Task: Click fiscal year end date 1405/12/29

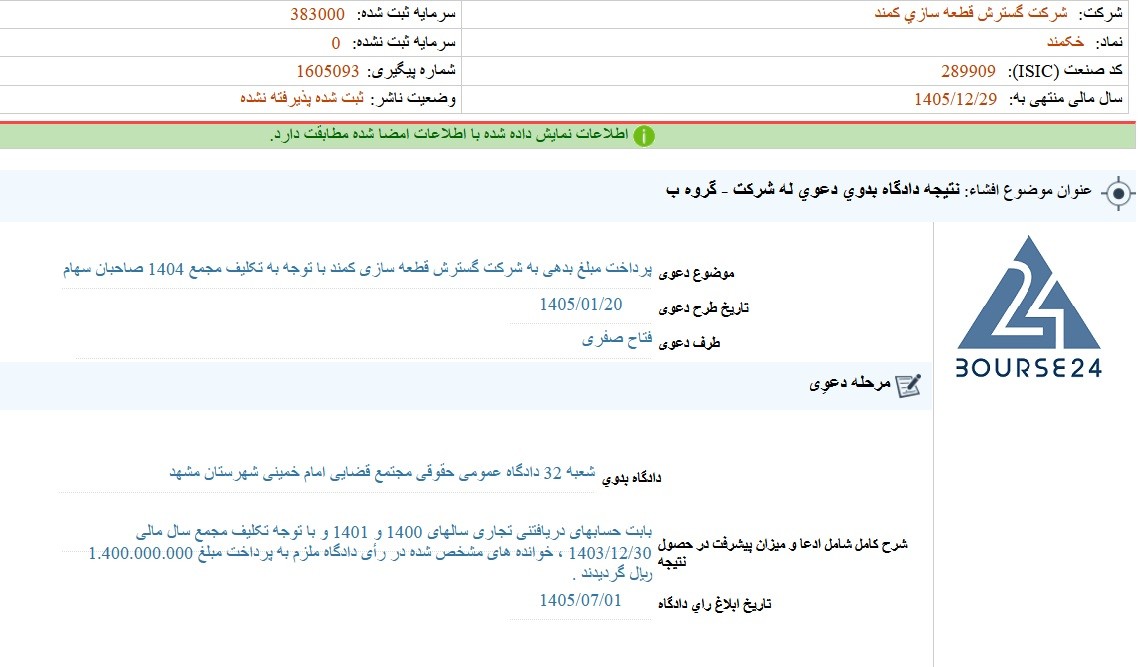Action: [x=955, y=100]
